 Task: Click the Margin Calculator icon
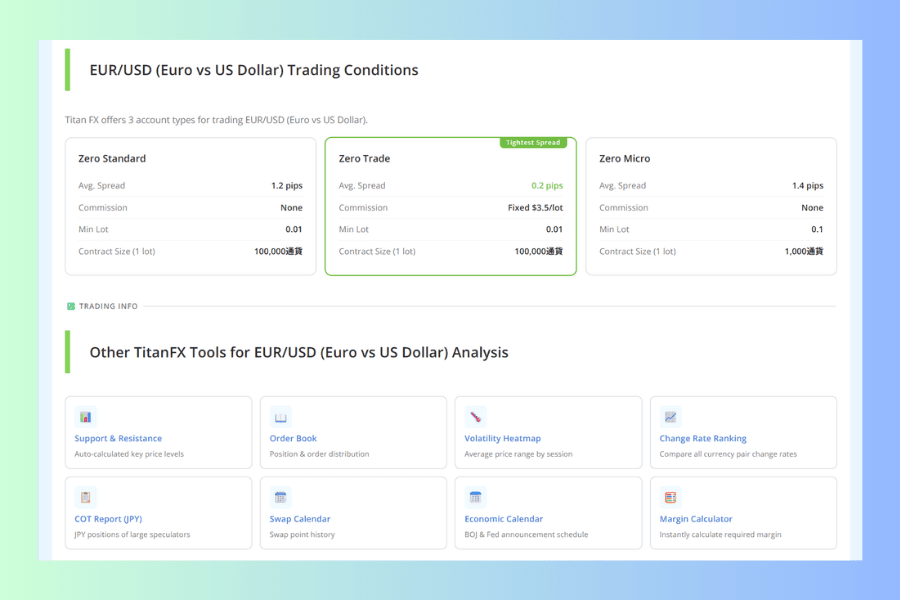[x=670, y=497]
